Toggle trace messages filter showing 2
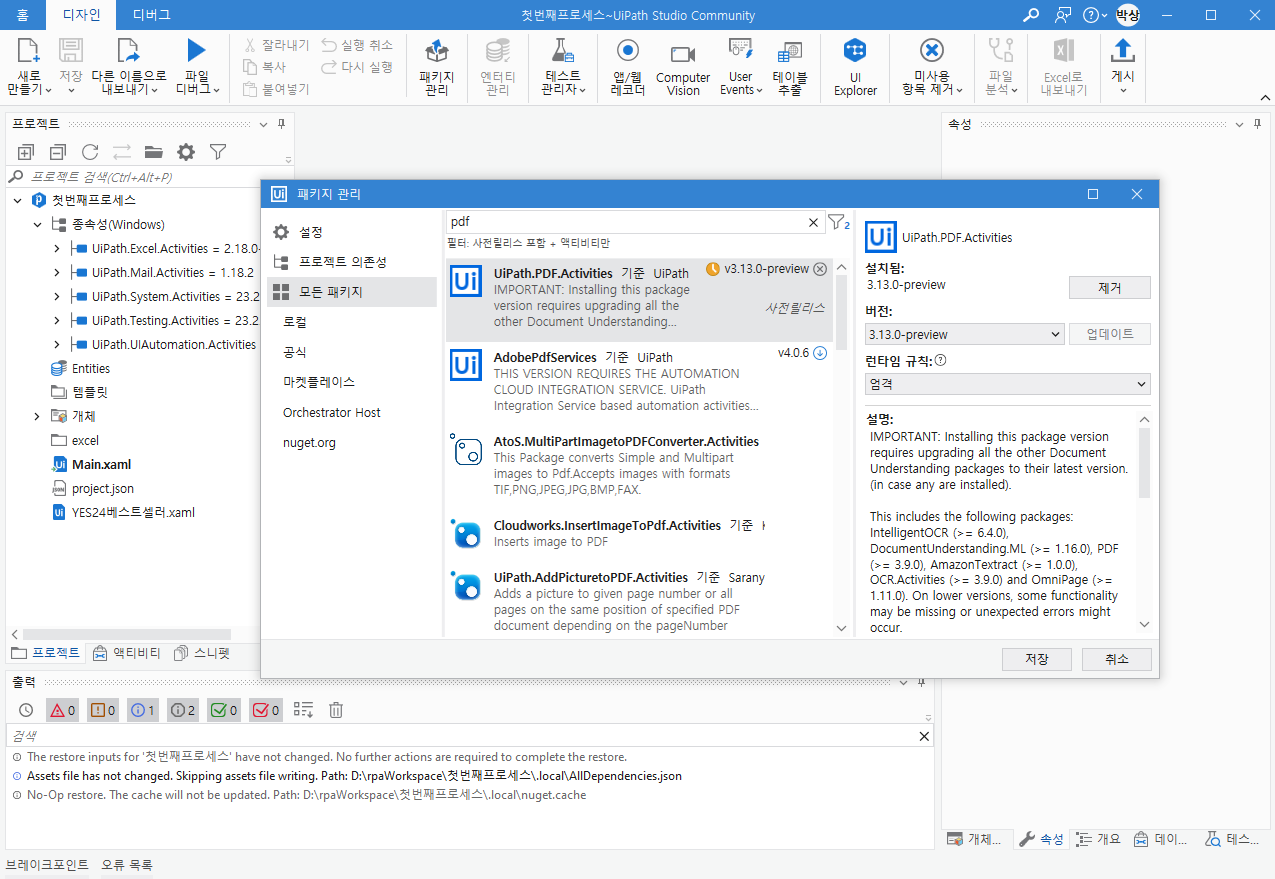The height and width of the screenshot is (879, 1275). (x=183, y=710)
